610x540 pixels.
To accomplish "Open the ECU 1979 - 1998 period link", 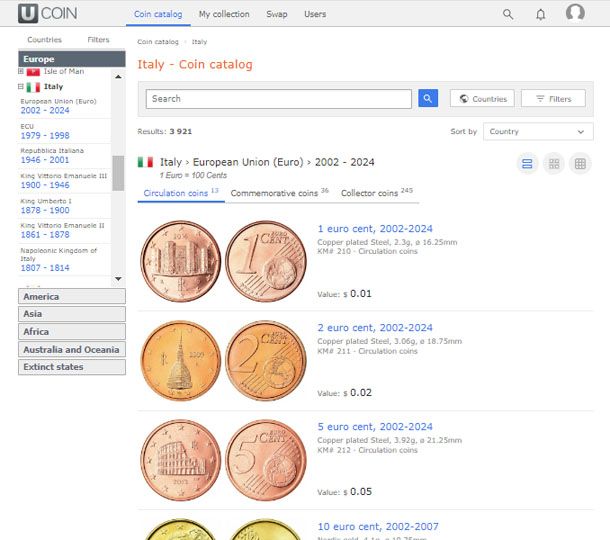I will coord(45,135).
